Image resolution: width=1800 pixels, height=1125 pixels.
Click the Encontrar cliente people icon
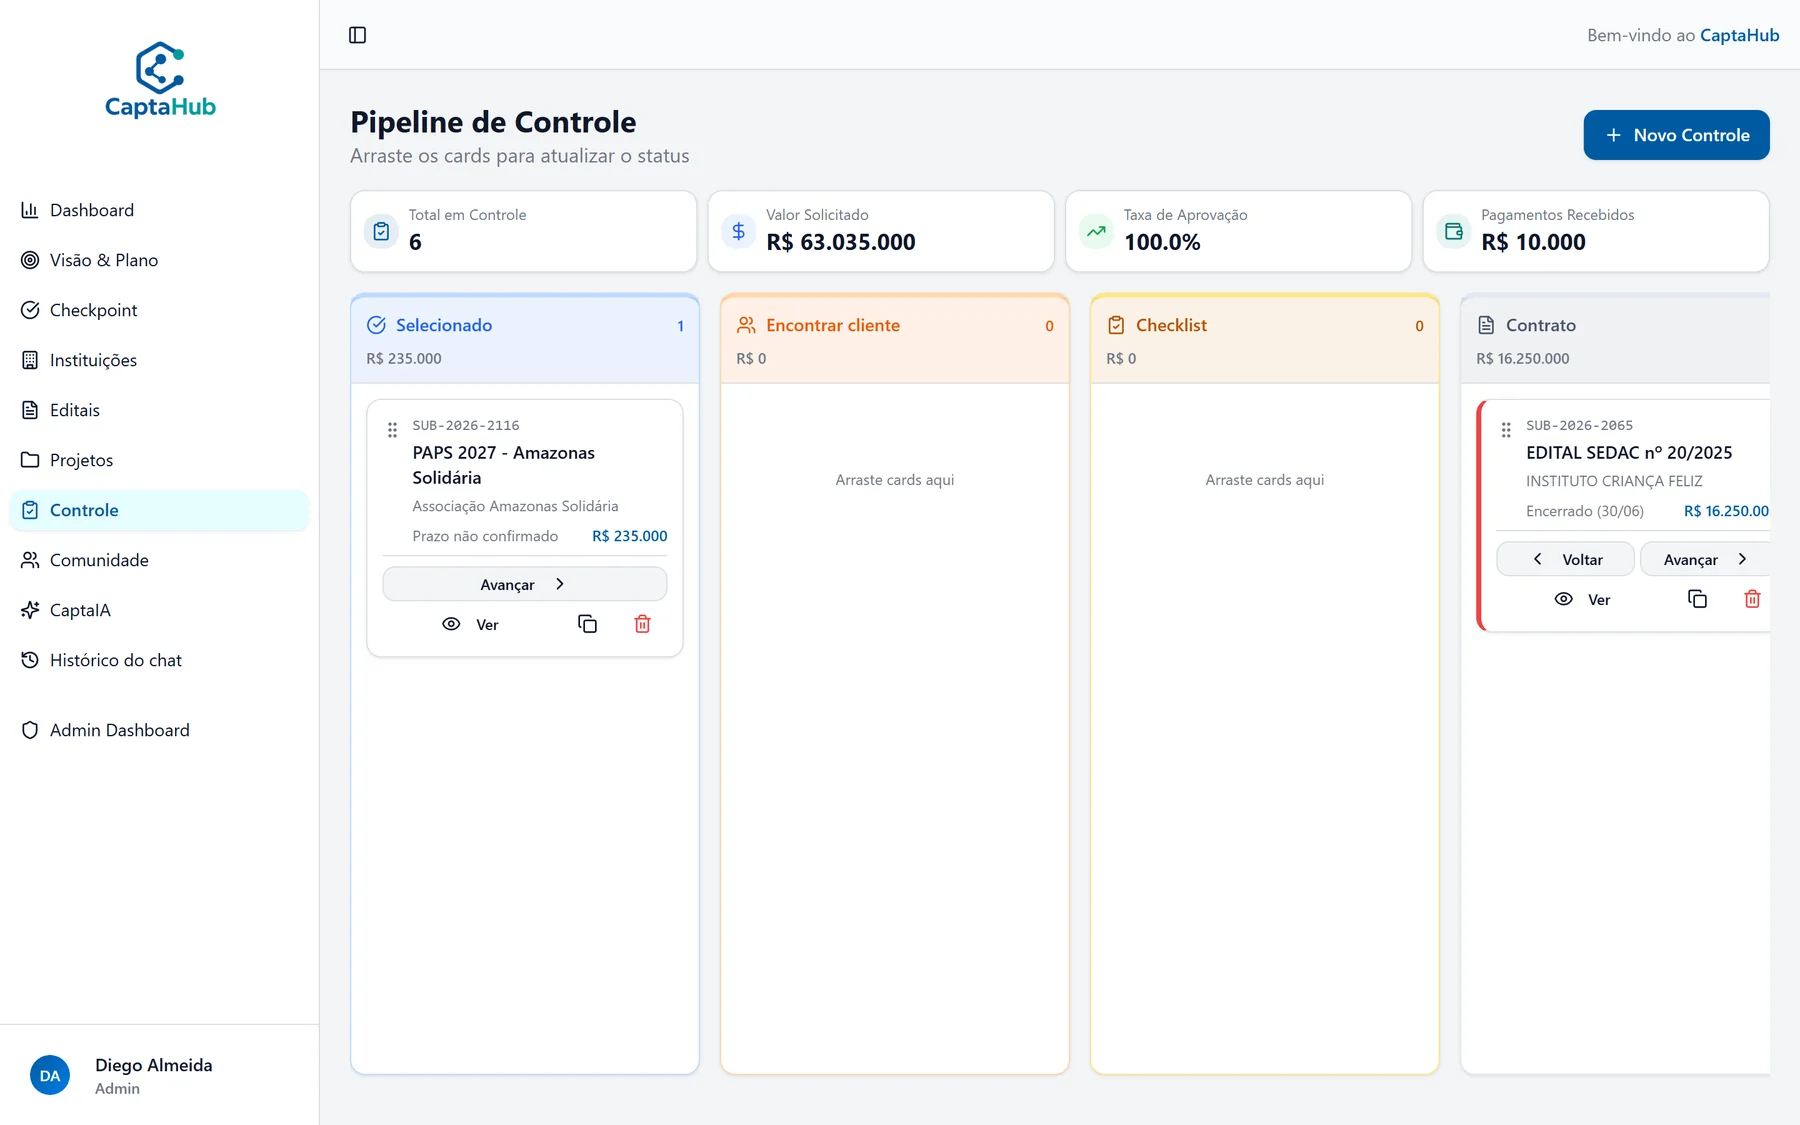coord(746,325)
